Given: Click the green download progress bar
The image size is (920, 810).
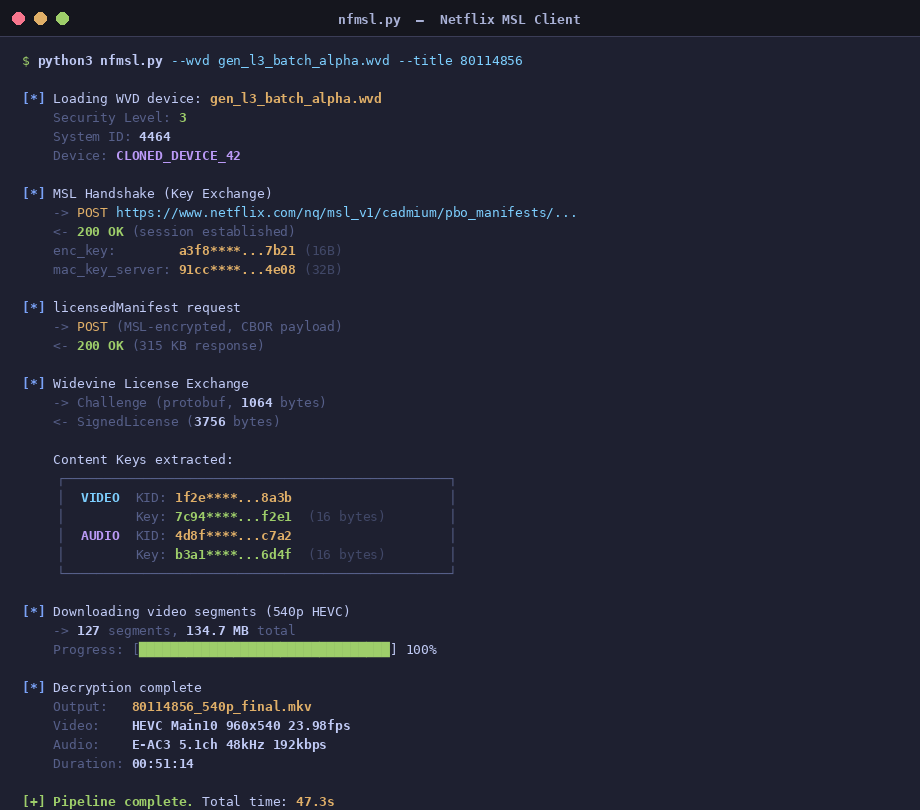Looking at the screenshot, I should pyautogui.click(x=264, y=650).
